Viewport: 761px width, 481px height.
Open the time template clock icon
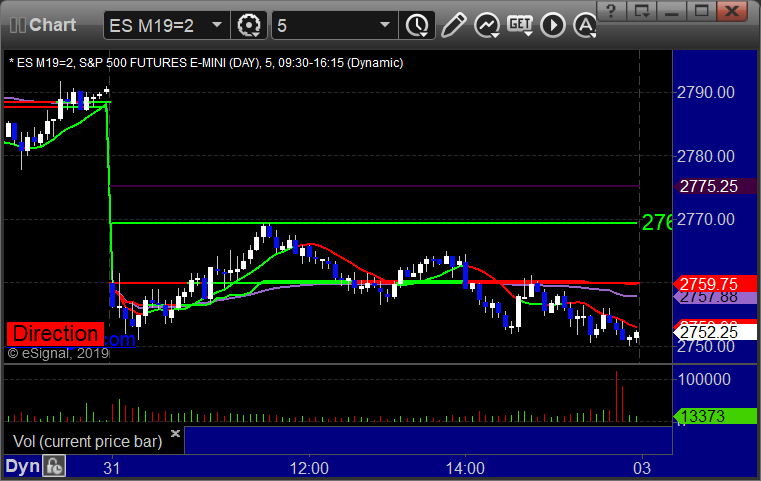coord(417,25)
